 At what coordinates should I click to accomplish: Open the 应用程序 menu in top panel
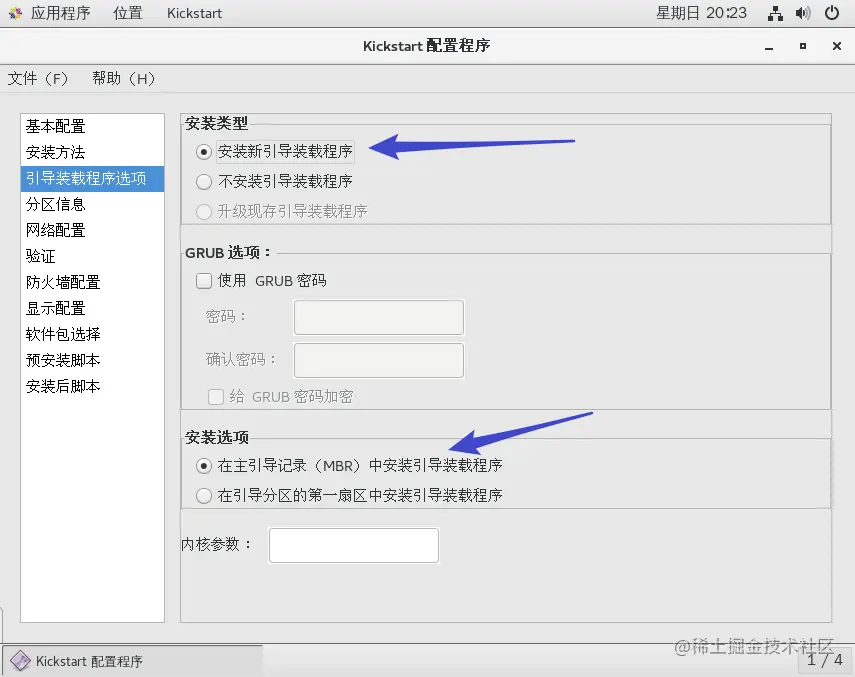pos(60,13)
